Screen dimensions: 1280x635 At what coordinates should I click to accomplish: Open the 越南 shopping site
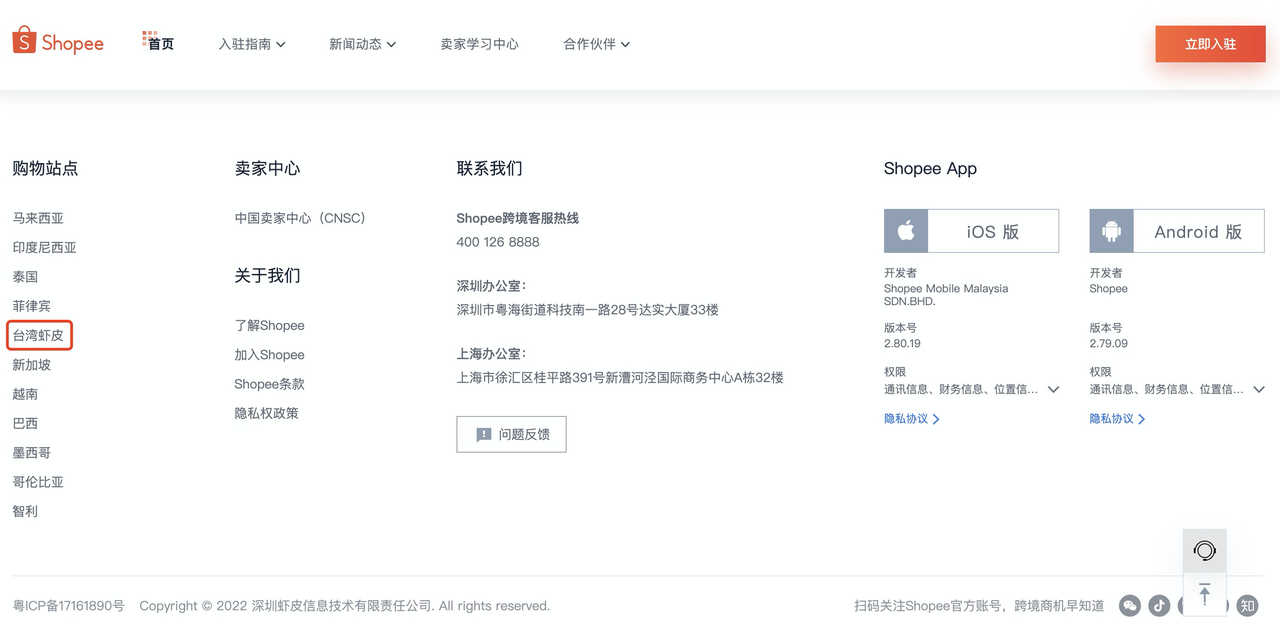click(25, 394)
